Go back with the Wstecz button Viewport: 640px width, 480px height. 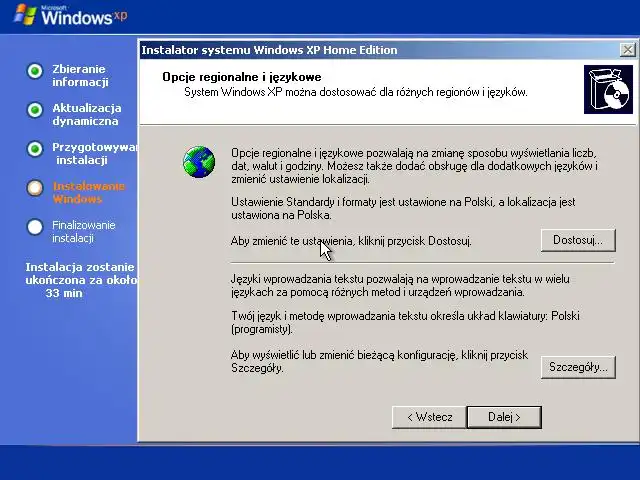coord(429,417)
